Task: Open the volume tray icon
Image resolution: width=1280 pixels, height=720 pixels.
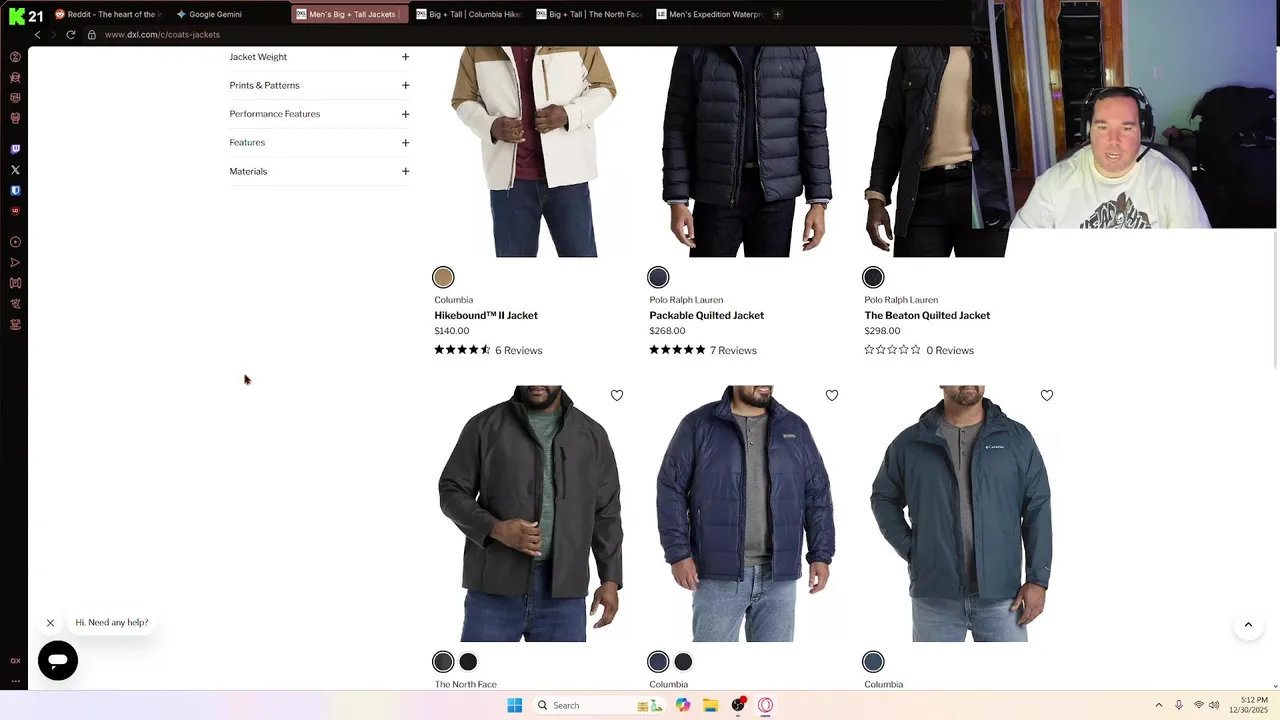Action: point(1213,705)
